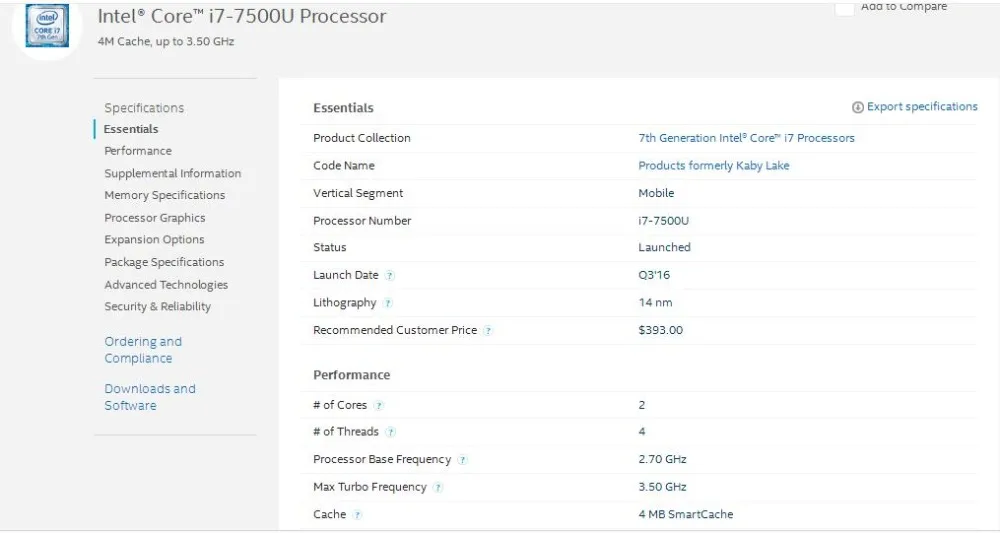Click the help icon next to Launch Date

[x=390, y=276]
